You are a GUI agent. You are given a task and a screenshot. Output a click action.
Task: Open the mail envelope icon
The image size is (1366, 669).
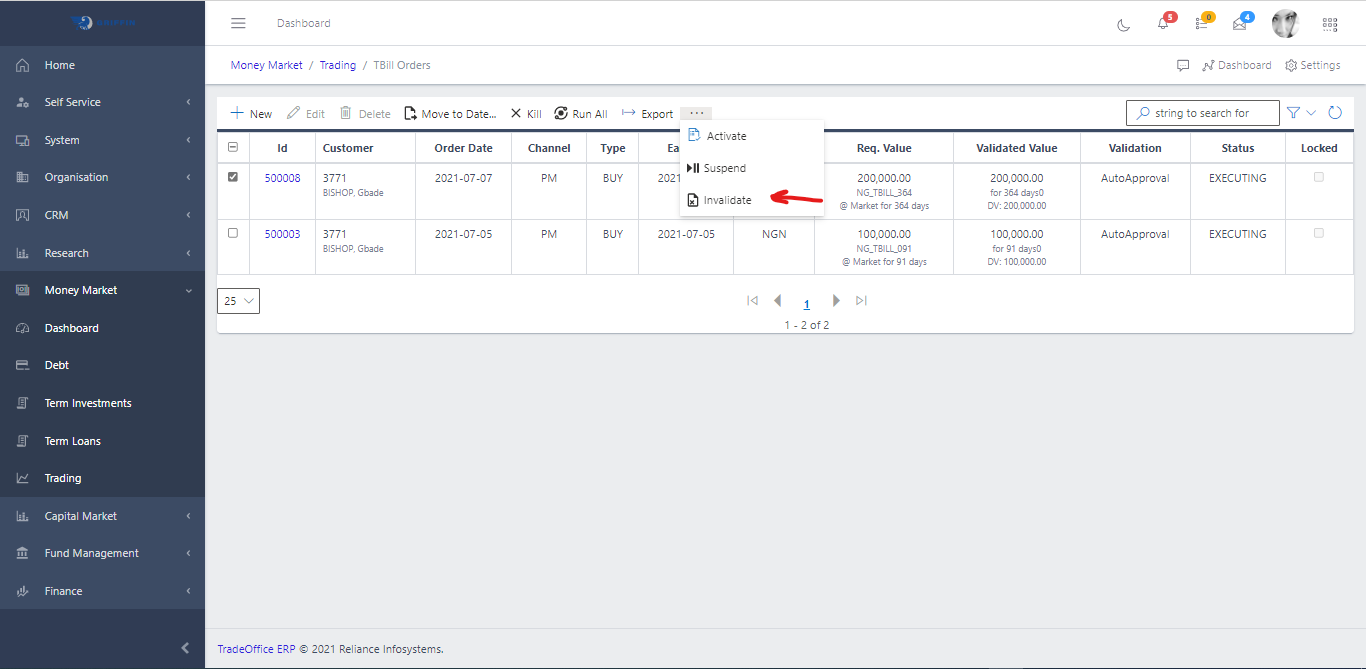click(x=1239, y=24)
